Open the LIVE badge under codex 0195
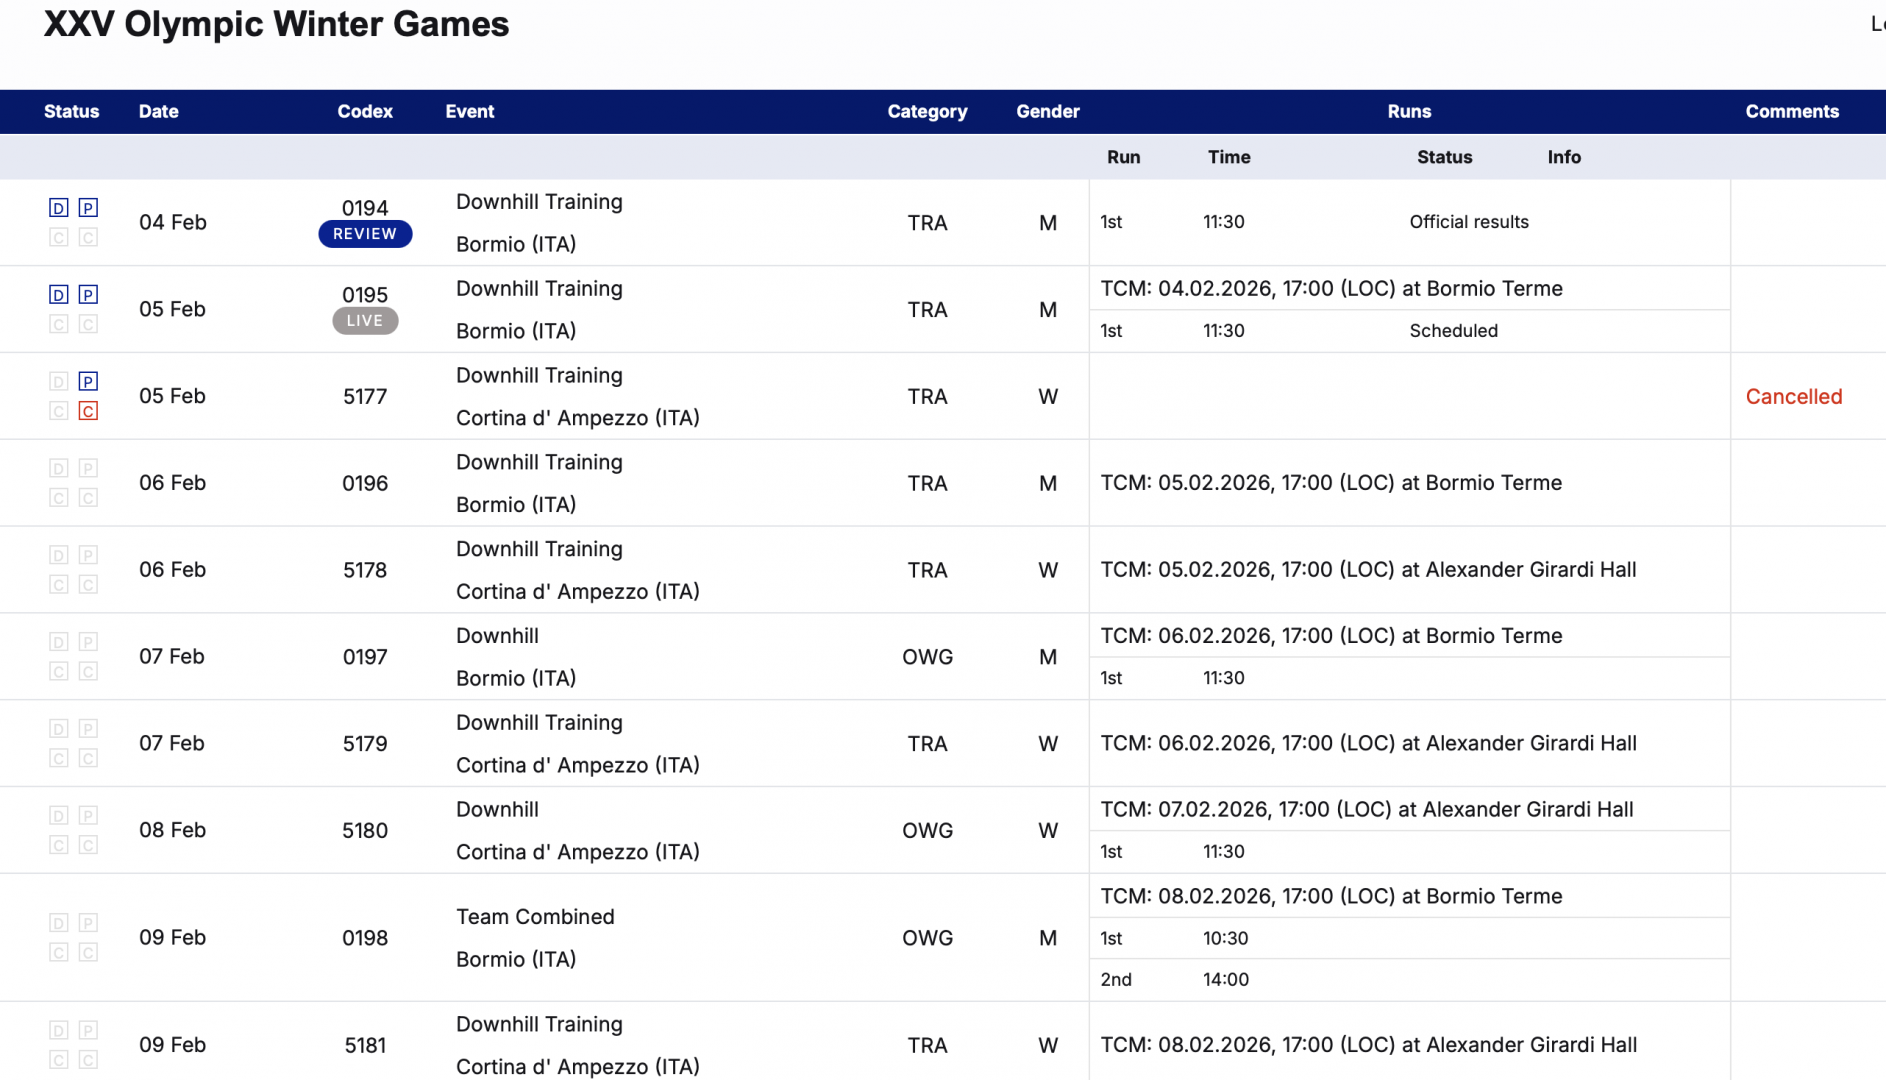 (365, 321)
